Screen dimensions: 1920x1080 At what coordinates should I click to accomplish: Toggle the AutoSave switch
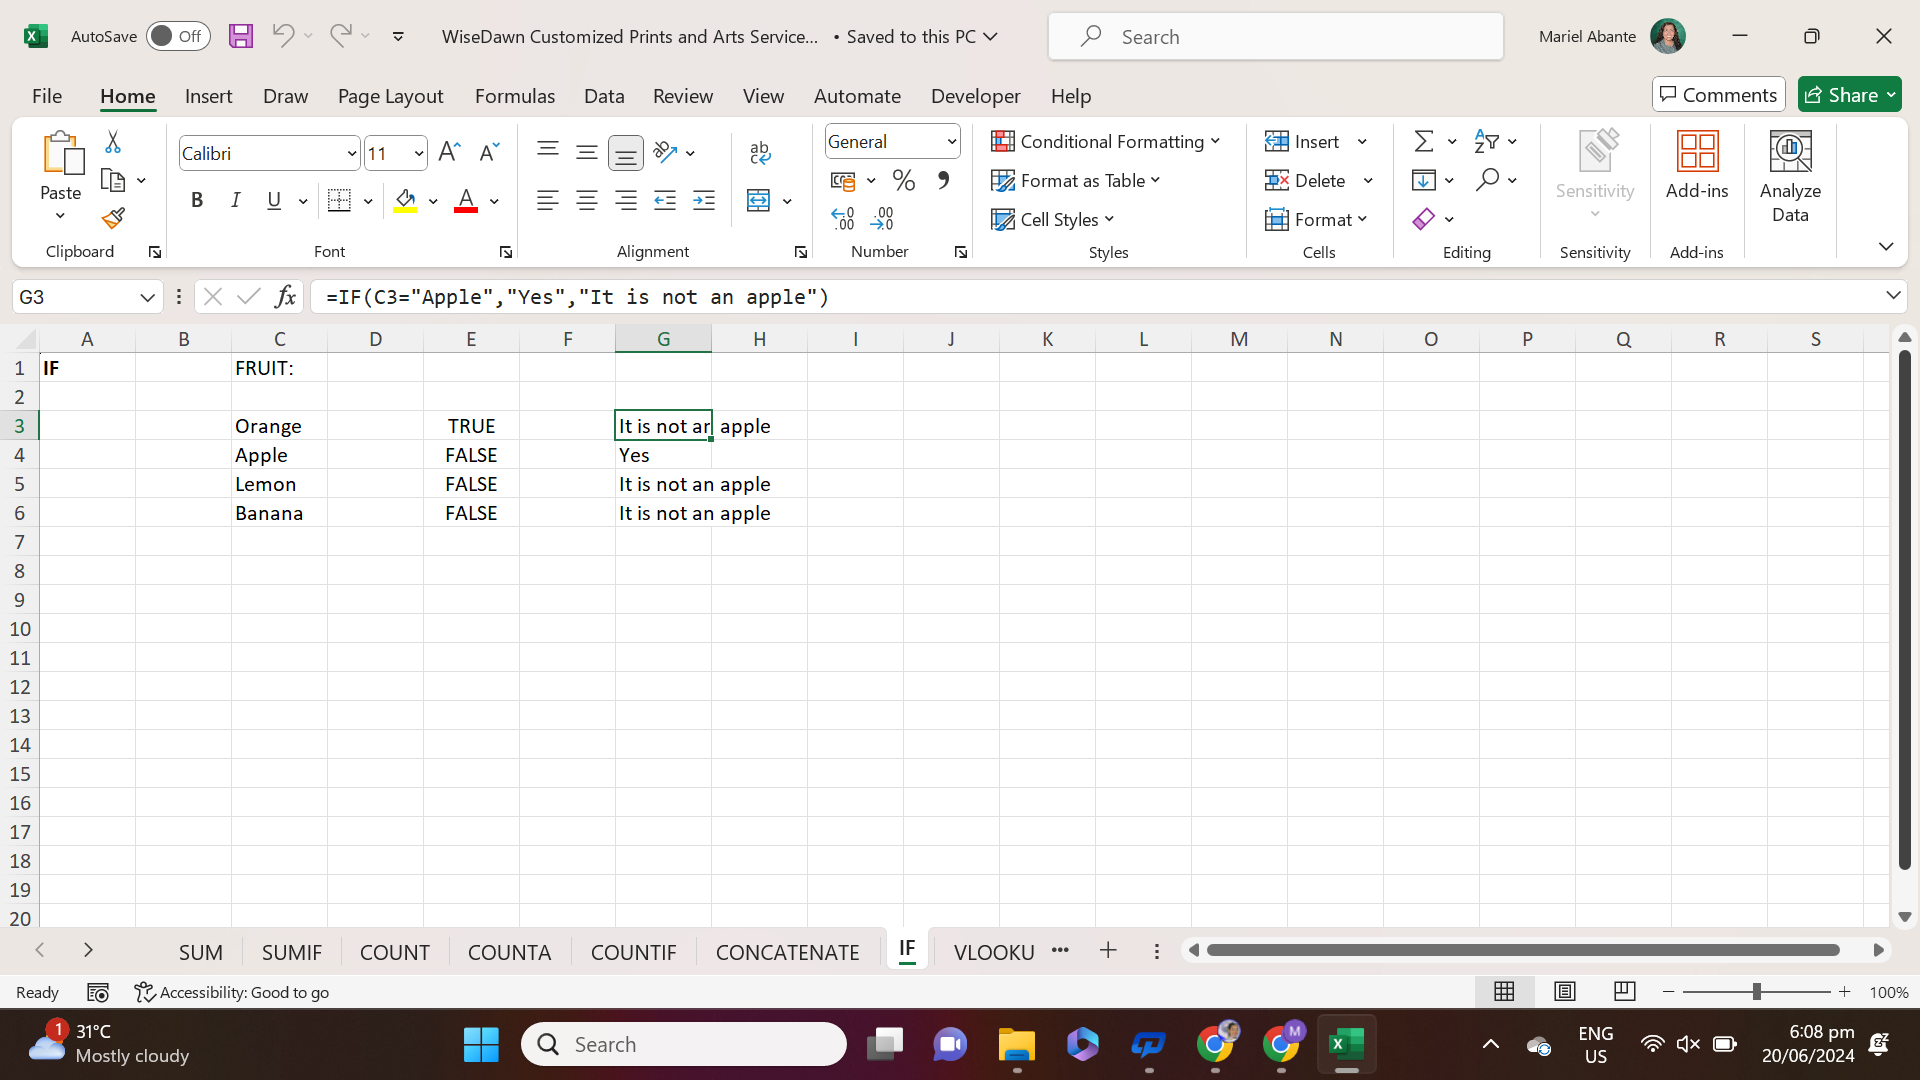click(177, 36)
